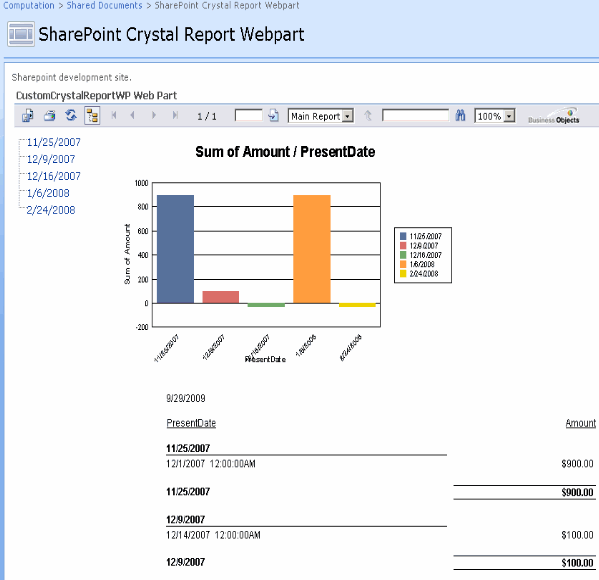Viewport: 599px width, 580px height.
Task: Click the PresentDate column header
Action: 191,423
